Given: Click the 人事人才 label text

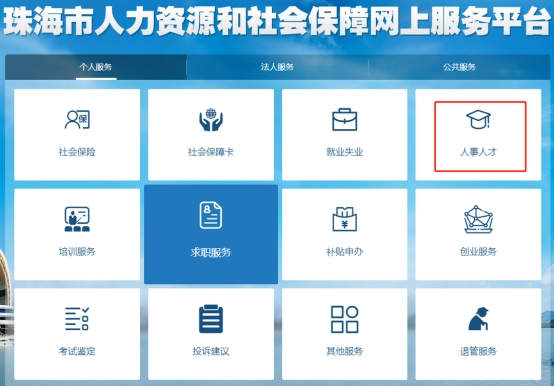Looking at the screenshot, I should (478, 152).
